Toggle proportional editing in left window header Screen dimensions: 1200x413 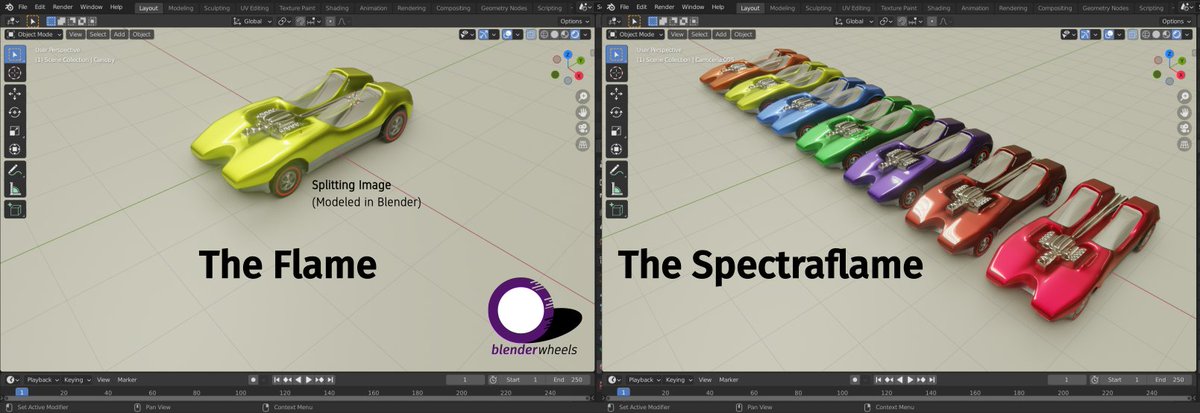click(x=330, y=21)
